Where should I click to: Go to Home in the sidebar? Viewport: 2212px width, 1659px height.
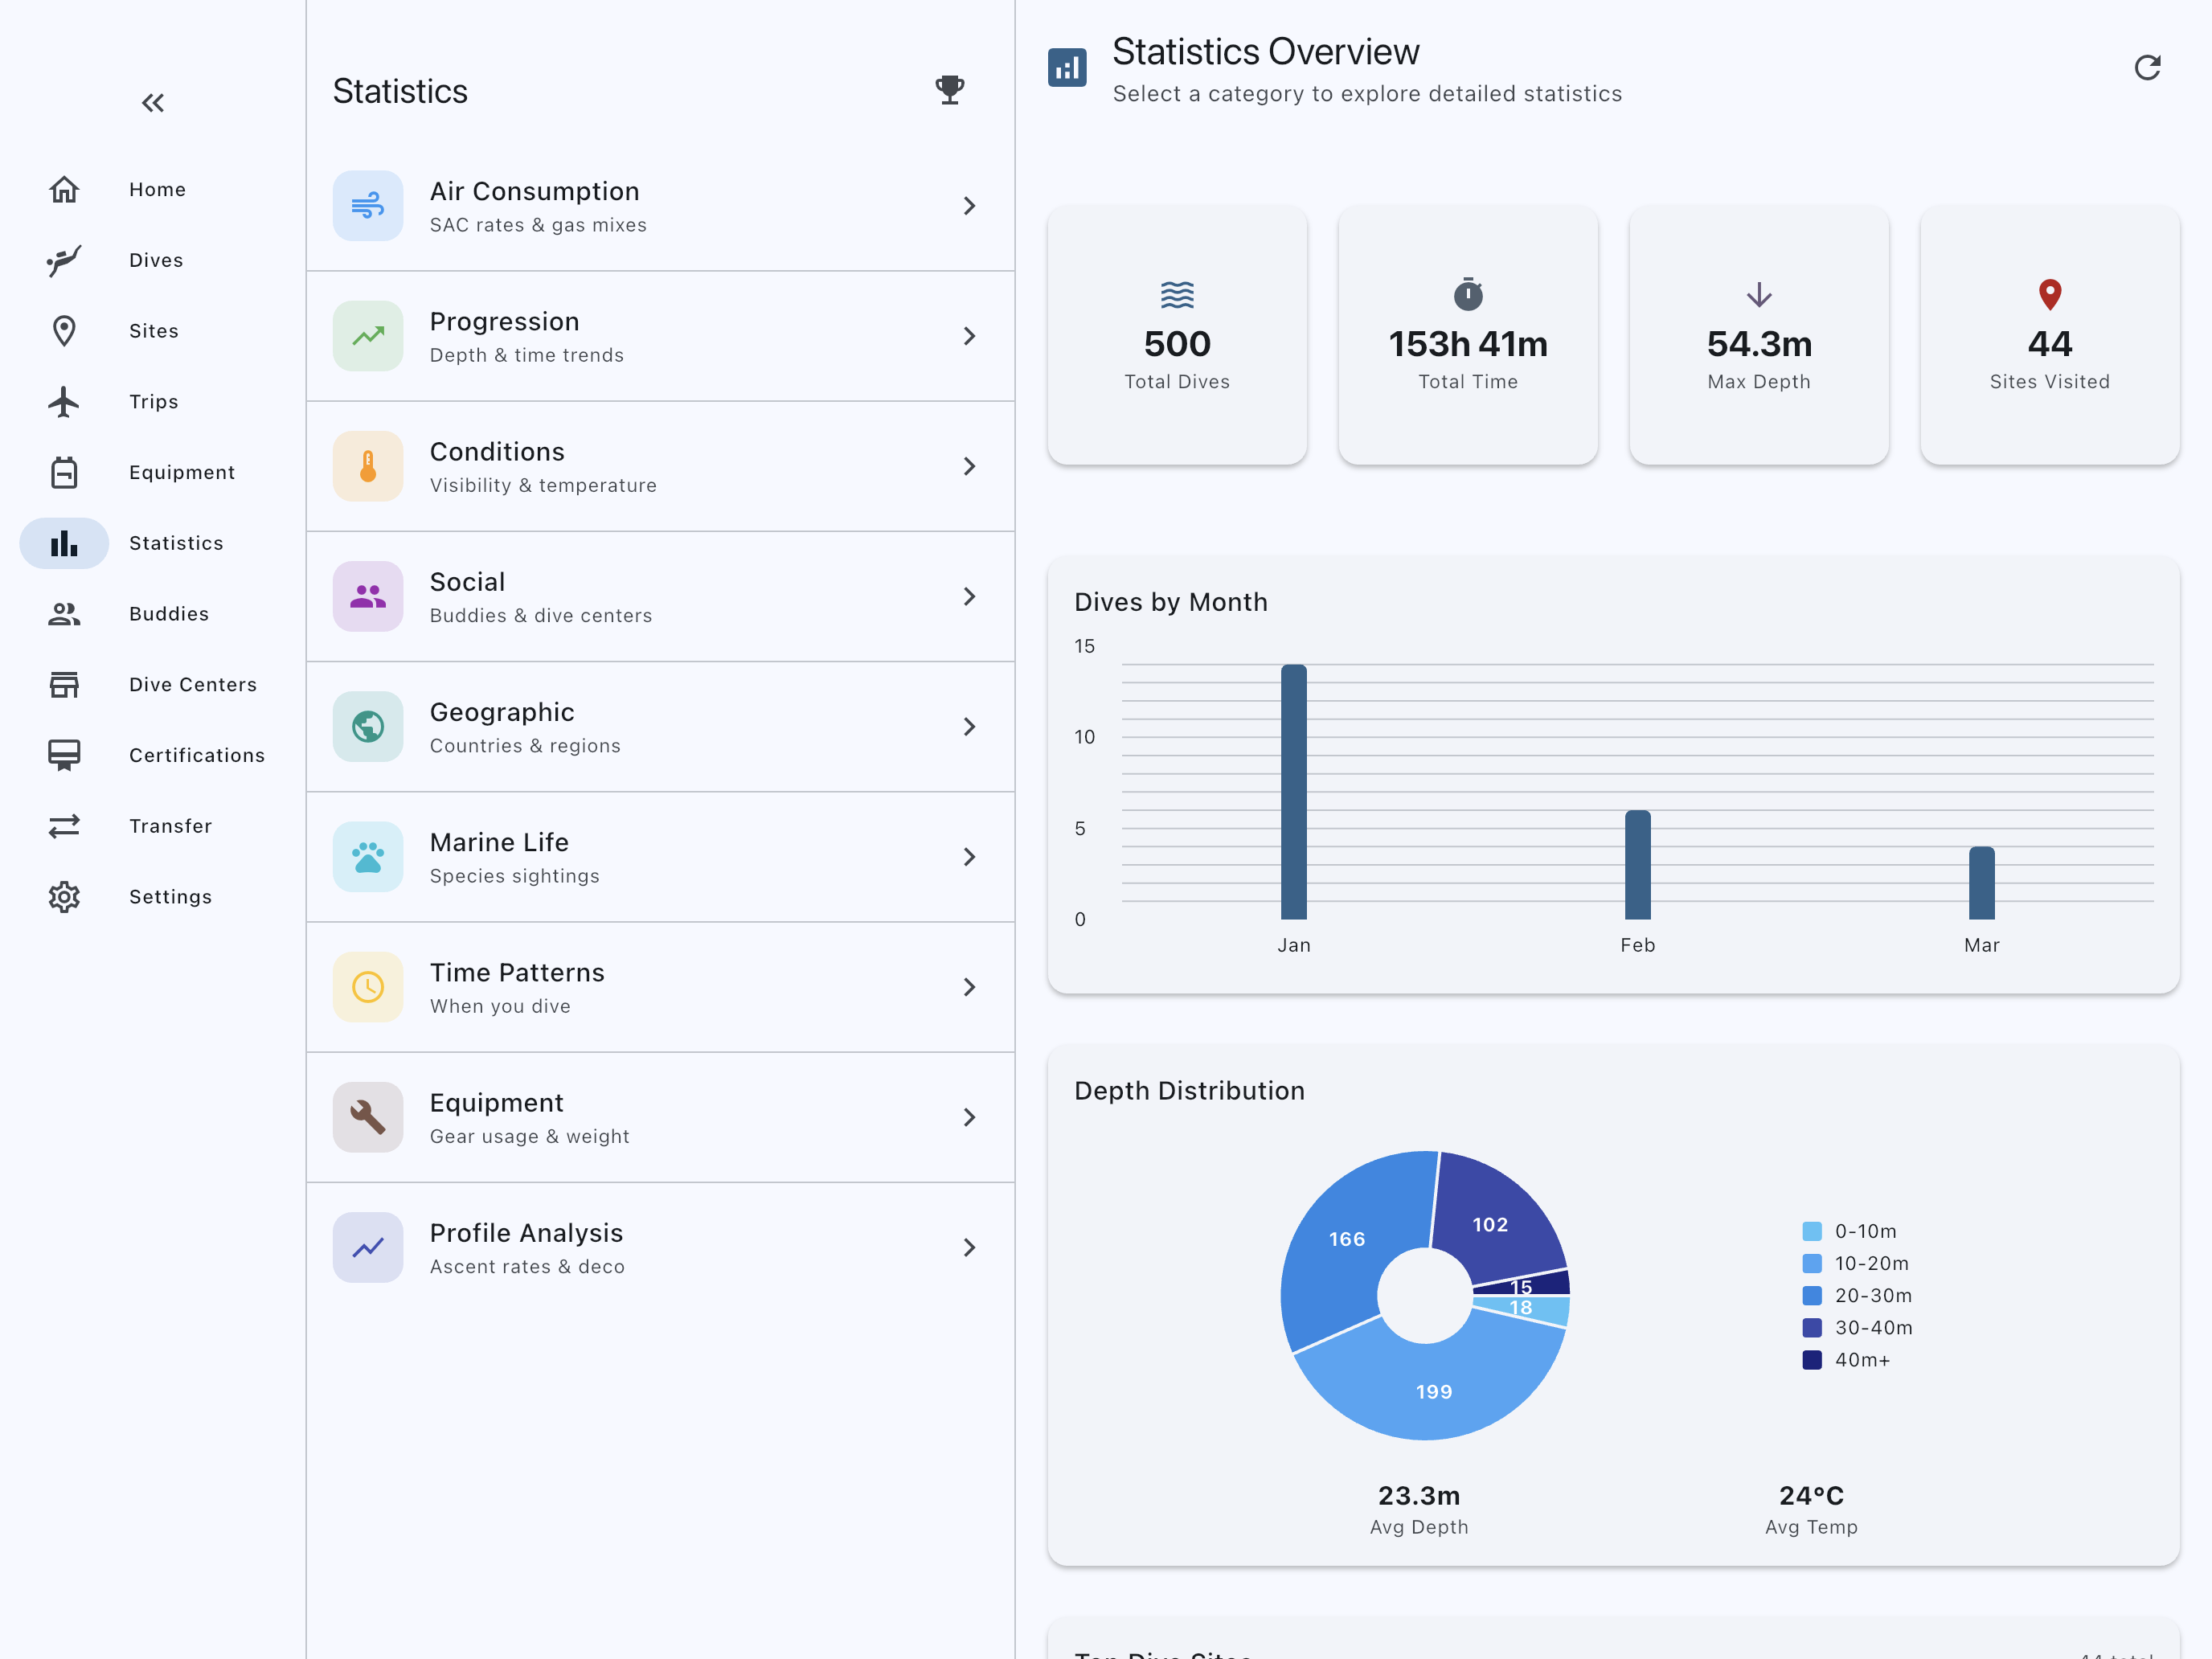(157, 189)
